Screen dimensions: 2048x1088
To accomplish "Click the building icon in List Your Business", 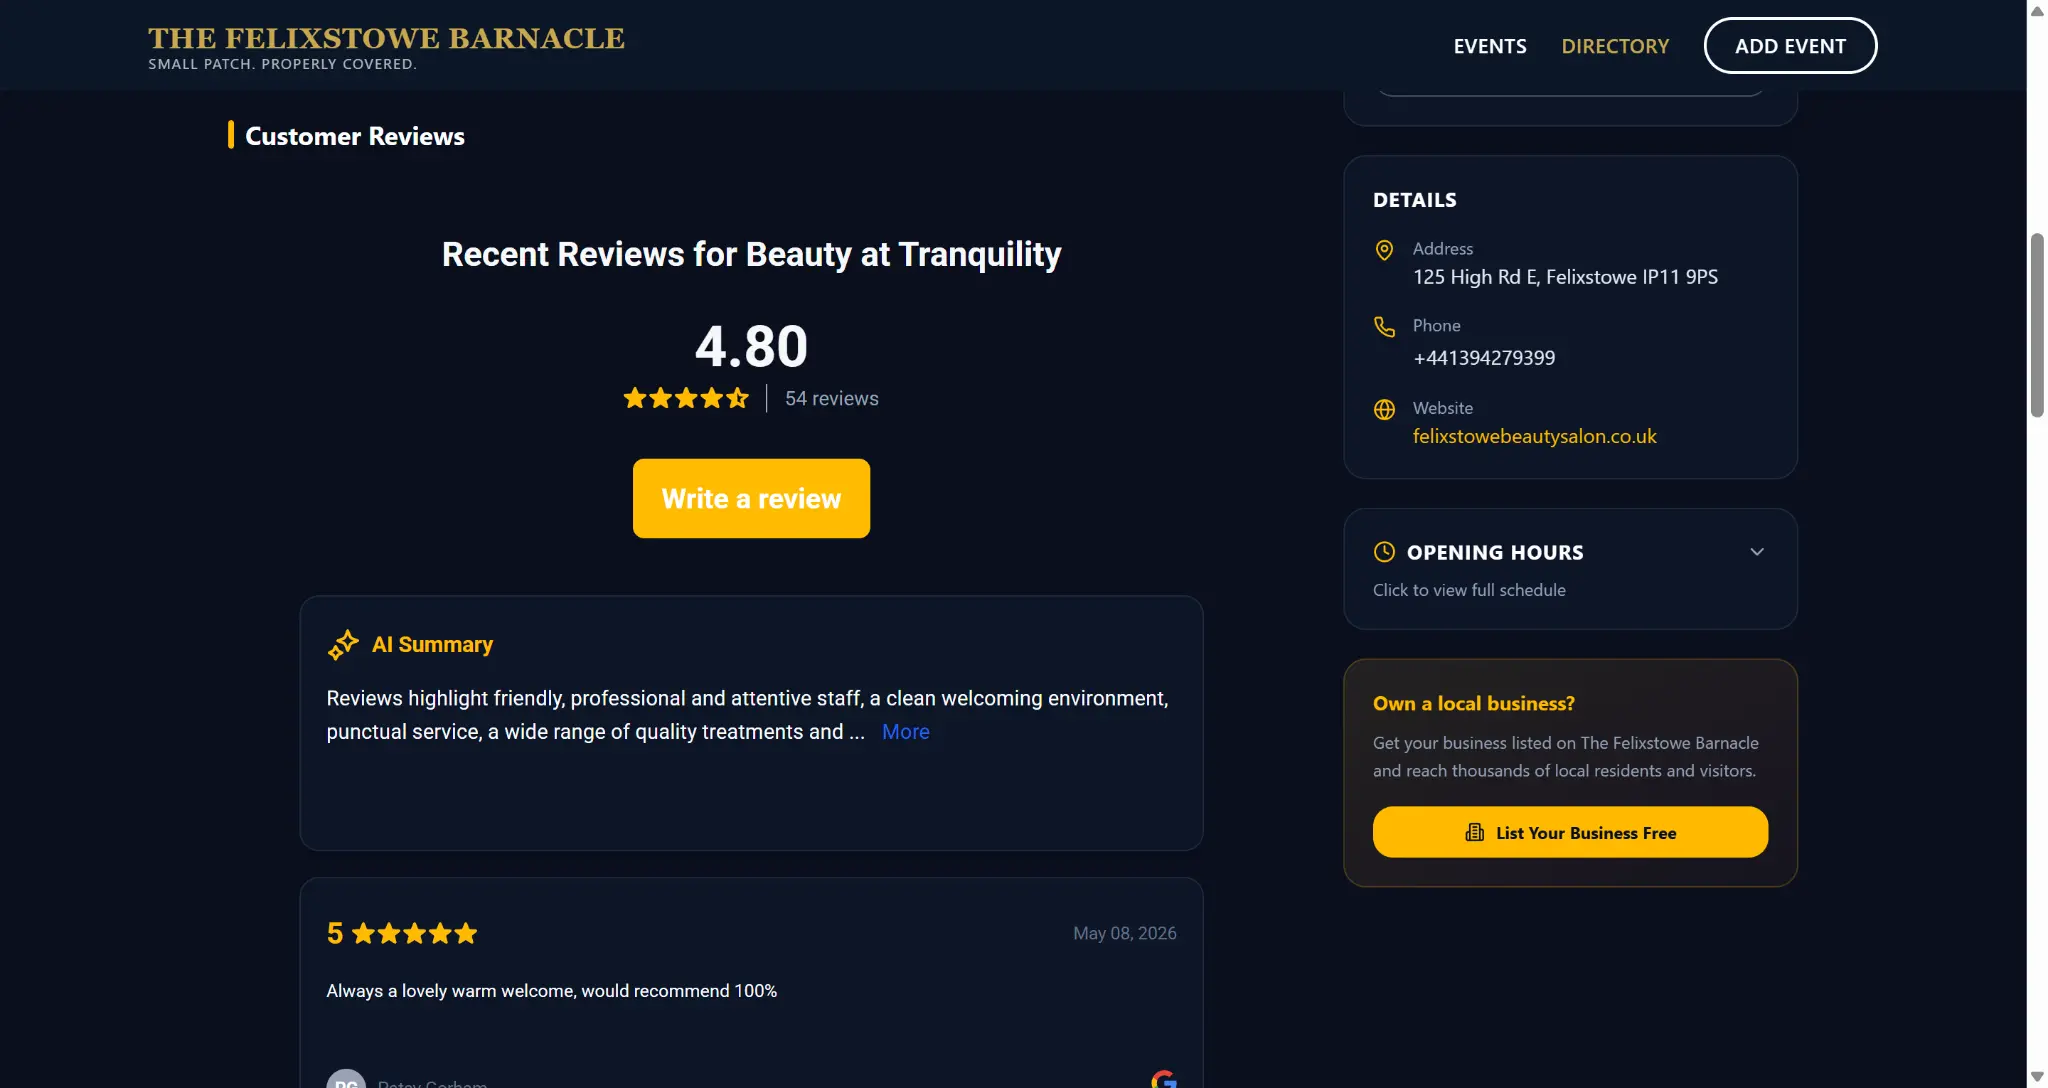I will pos(1474,833).
